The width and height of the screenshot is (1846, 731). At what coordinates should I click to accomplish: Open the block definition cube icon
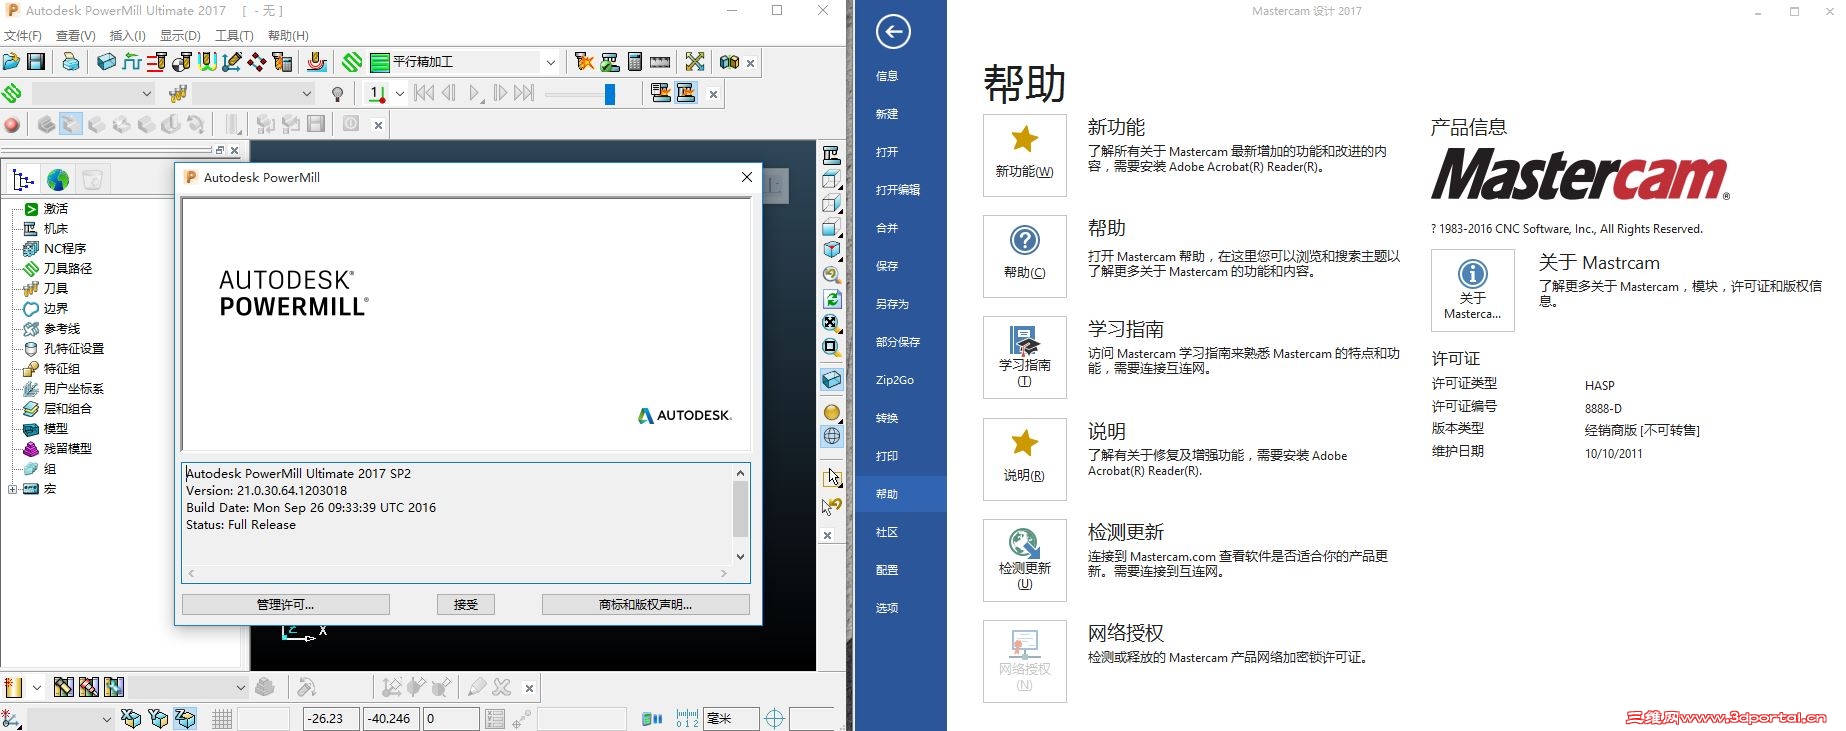(x=106, y=62)
